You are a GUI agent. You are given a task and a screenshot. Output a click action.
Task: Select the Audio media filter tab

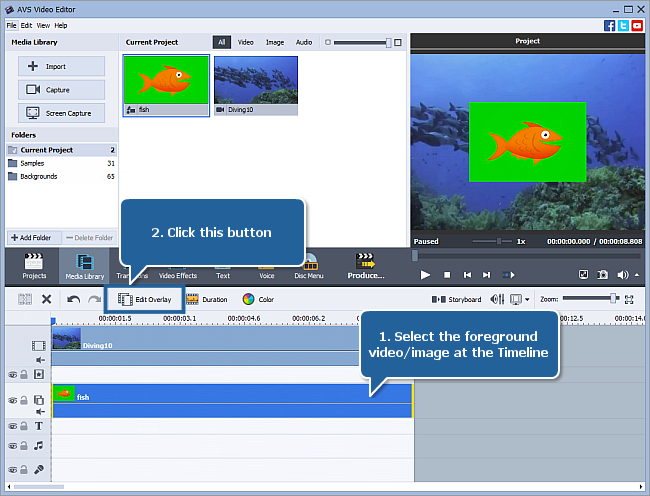point(304,42)
